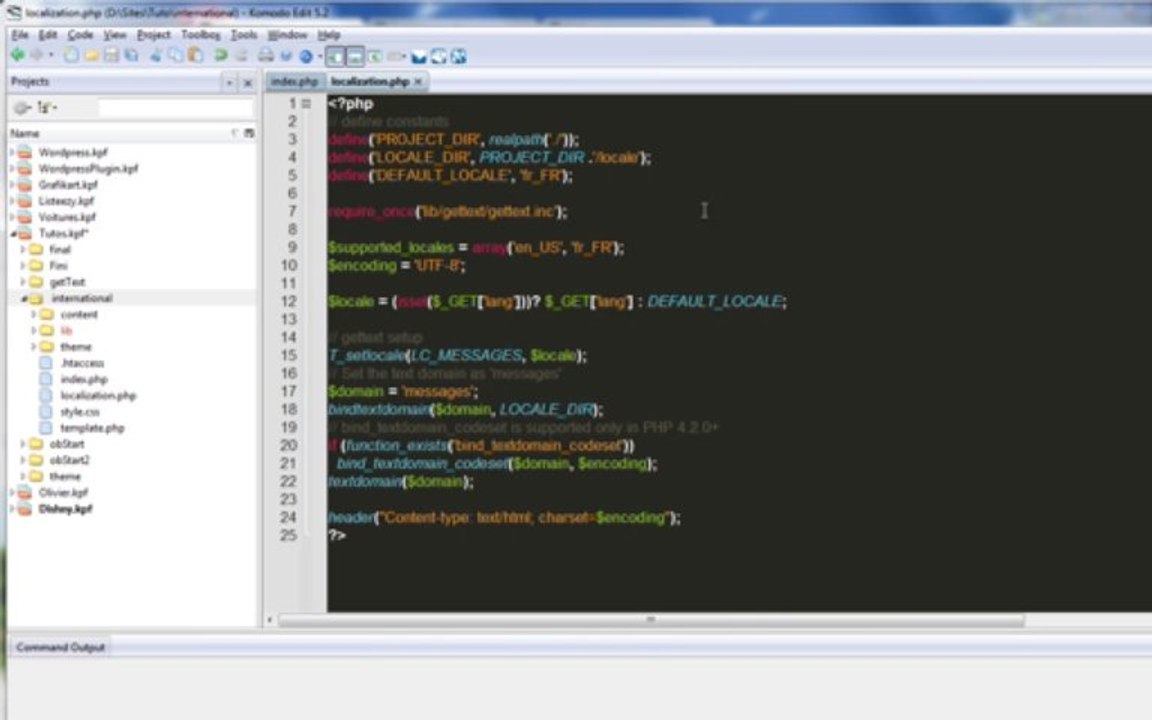Expand the obStart folder
Viewport: 1152px width, 720px height.
(23, 444)
